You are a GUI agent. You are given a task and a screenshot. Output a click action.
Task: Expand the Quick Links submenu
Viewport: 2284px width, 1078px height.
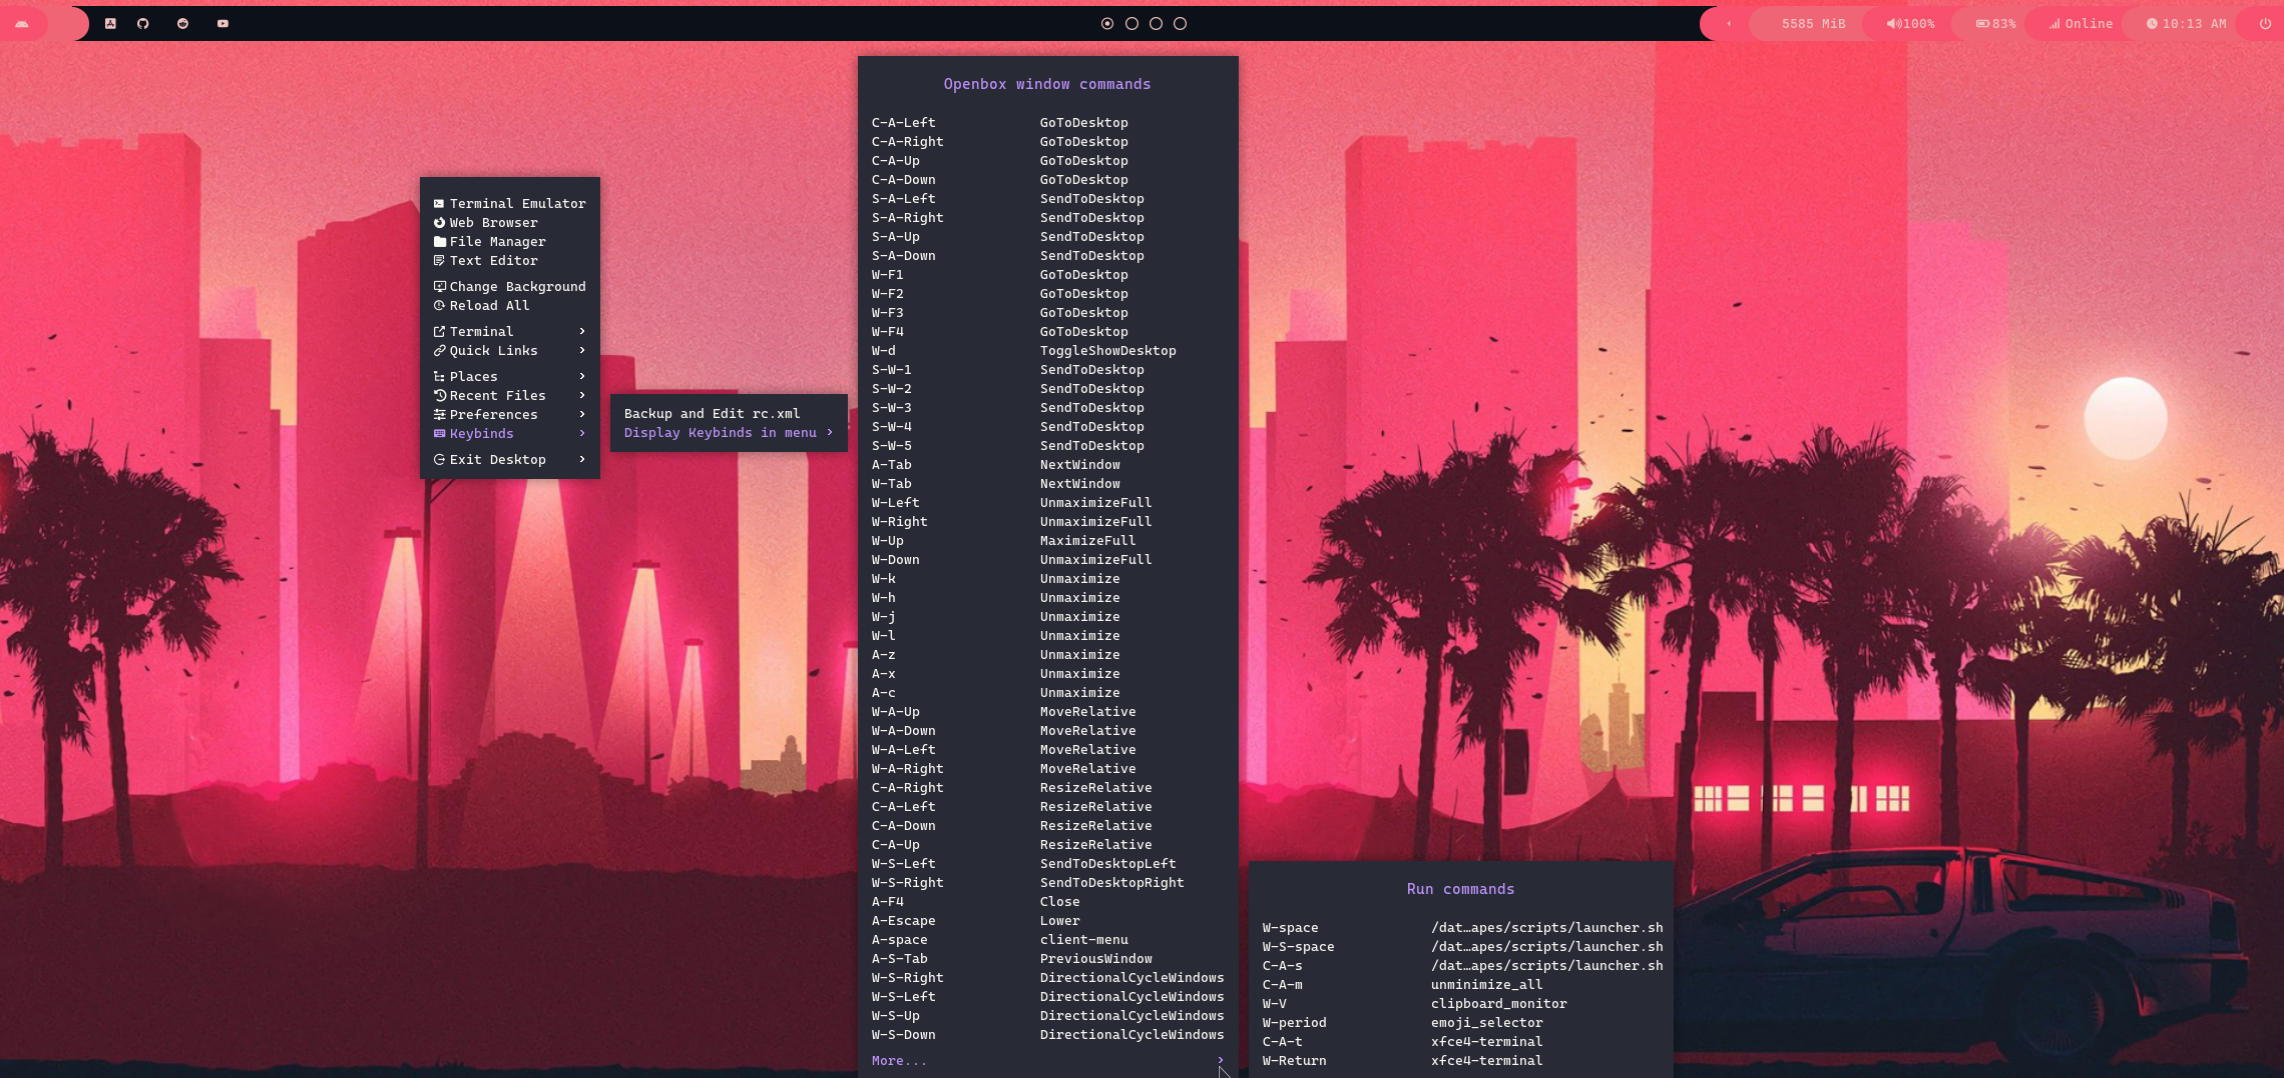point(510,350)
